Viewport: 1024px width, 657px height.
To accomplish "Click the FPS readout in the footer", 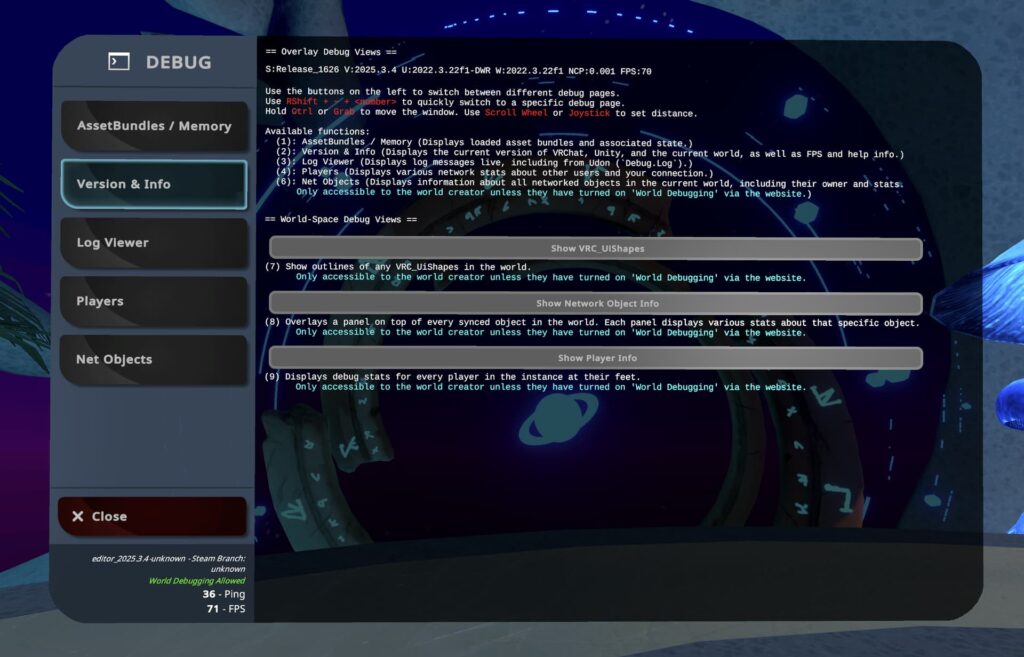I will point(225,608).
